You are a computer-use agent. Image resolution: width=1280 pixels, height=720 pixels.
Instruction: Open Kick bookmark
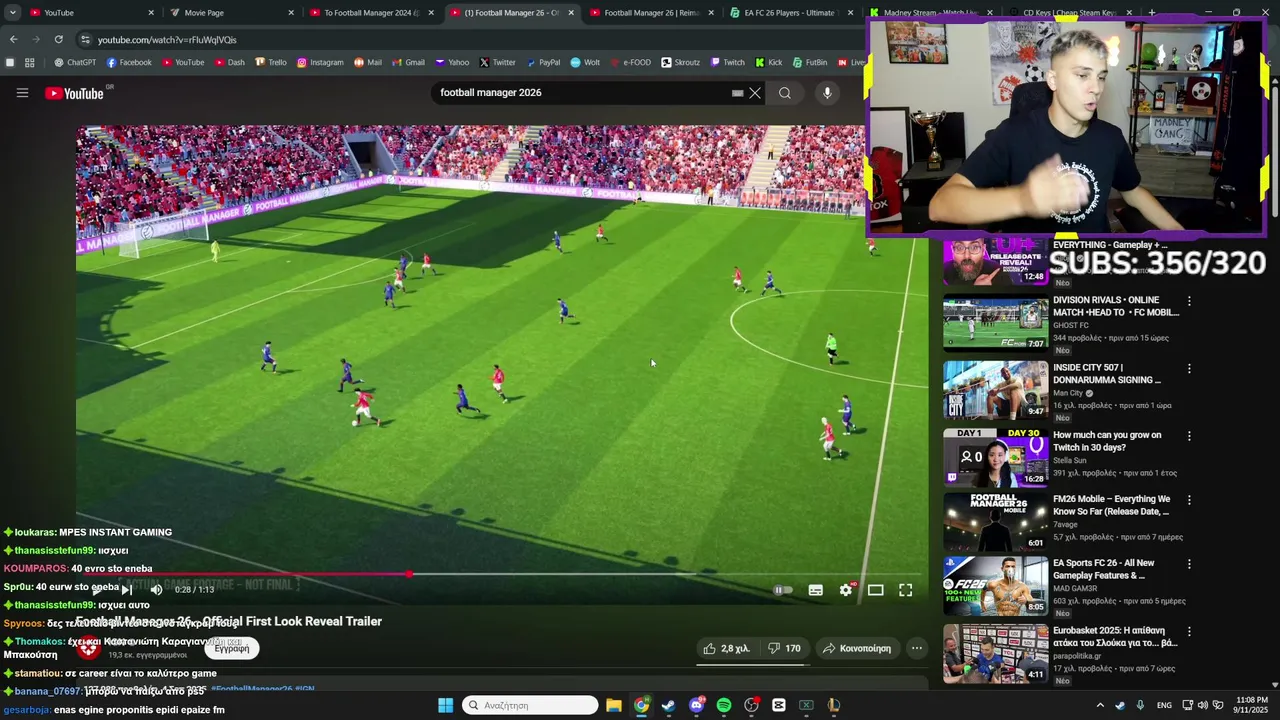[x=768, y=62]
